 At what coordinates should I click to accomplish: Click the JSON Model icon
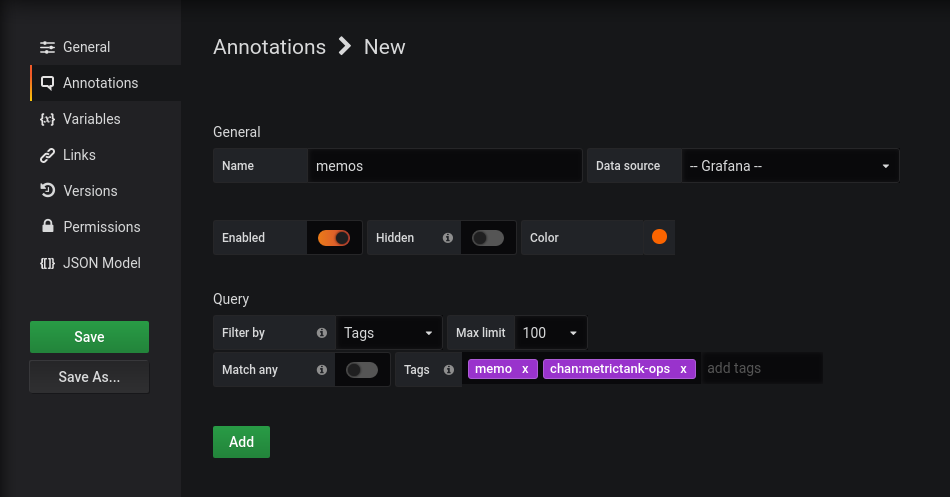tap(47, 263)
